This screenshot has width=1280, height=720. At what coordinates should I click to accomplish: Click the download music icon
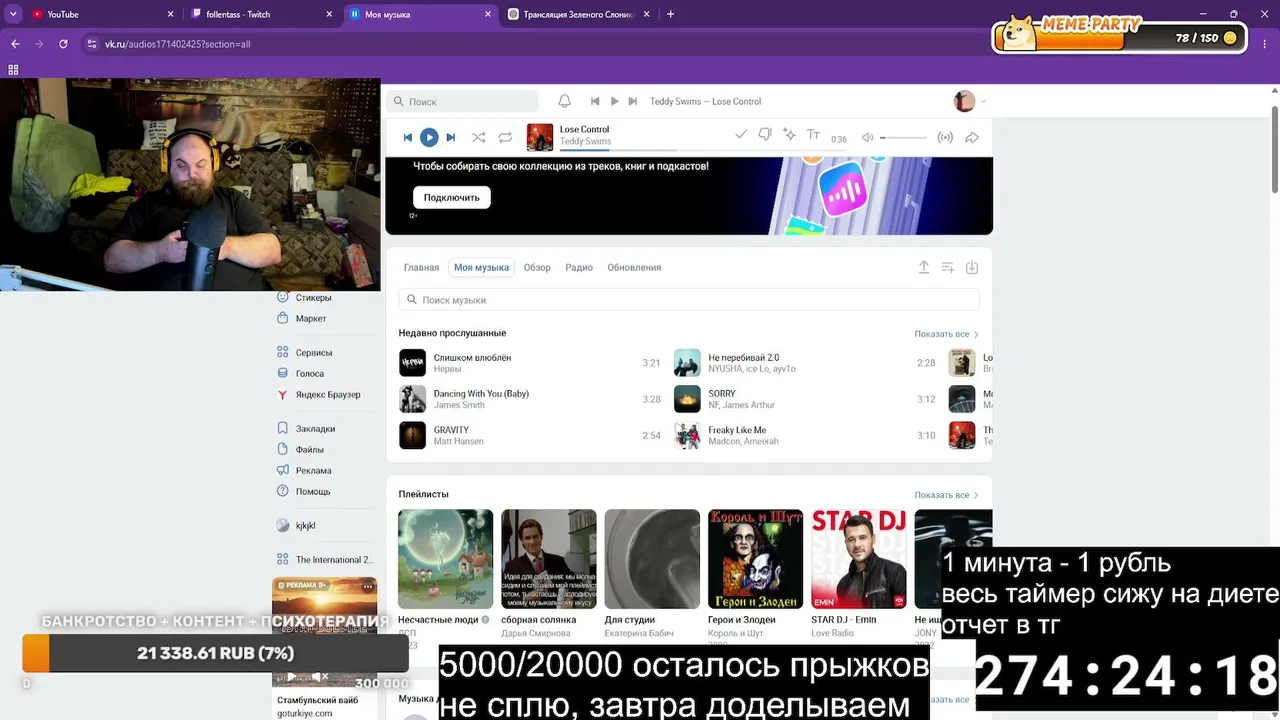coord(972,267)
